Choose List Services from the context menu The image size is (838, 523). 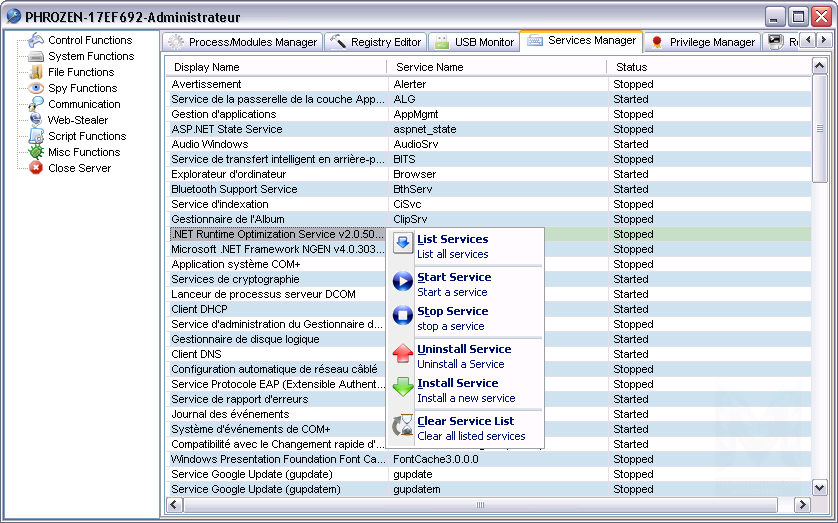click(x=452, y=240)
